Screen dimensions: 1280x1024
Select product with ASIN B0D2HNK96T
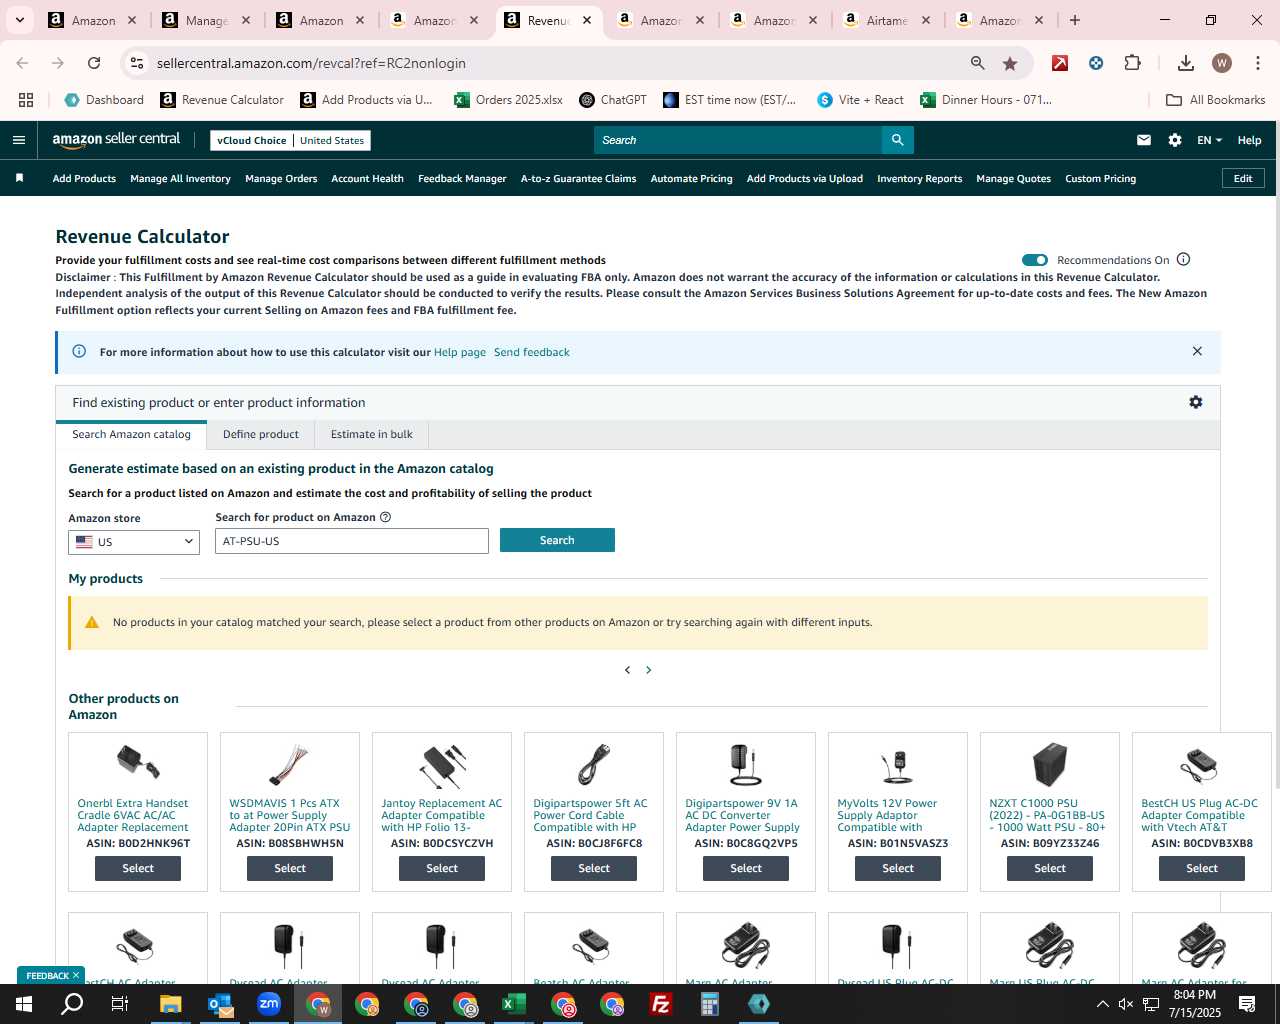tap(138, 868)
